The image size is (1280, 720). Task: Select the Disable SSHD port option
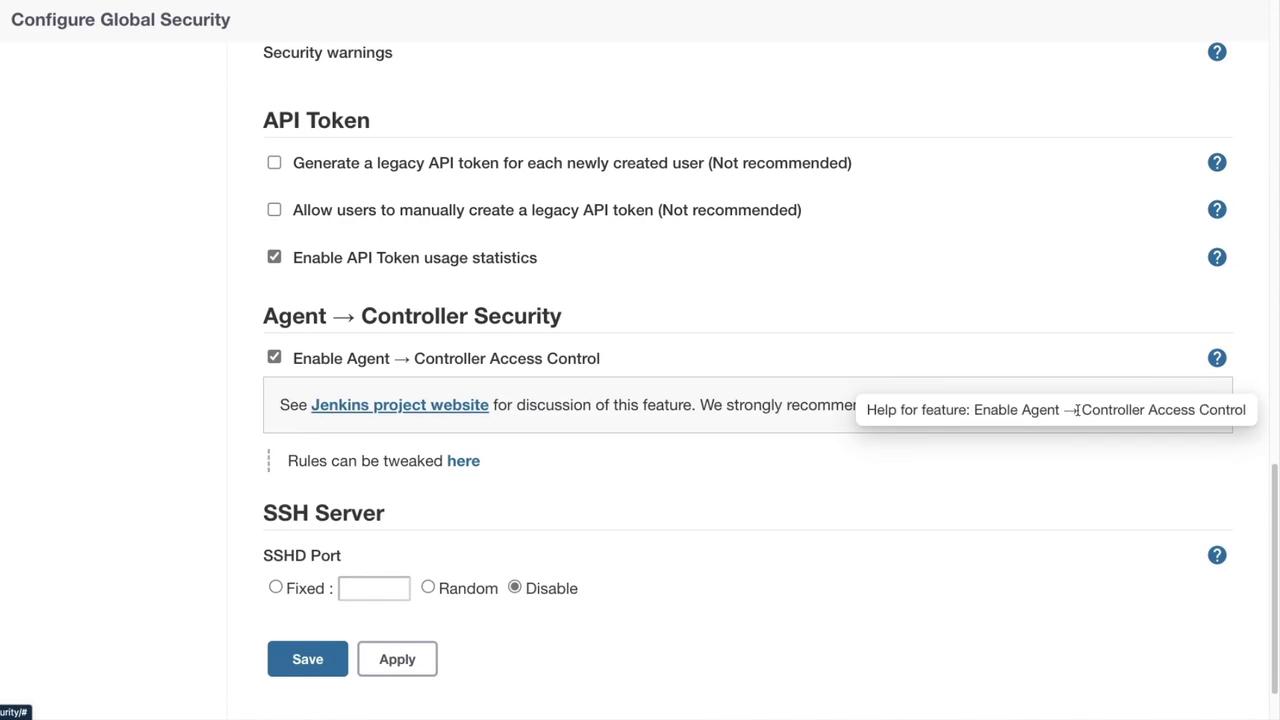pos(515,587)
